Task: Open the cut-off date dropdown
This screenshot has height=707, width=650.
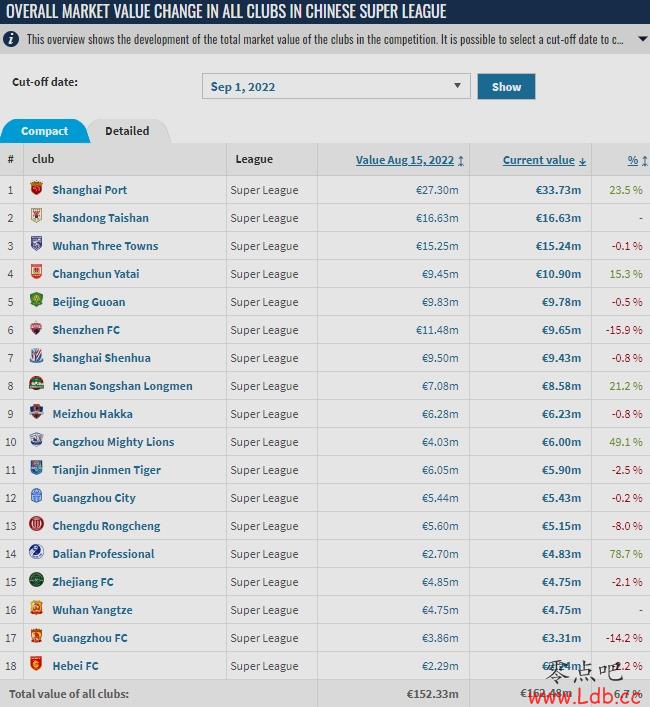Action: tap(336, 86)
